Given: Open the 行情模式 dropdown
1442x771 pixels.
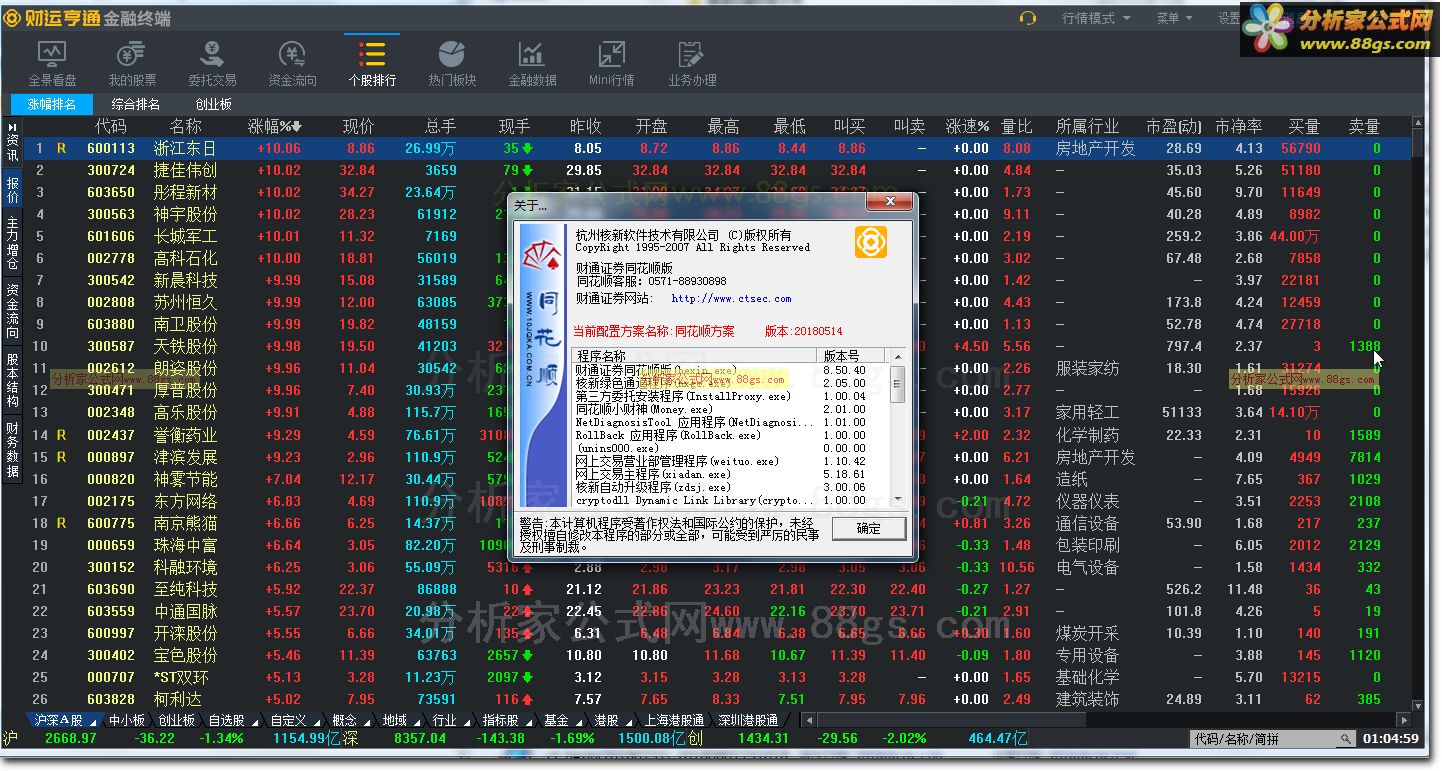Looking at the screenshot, I should point(1096,18).
